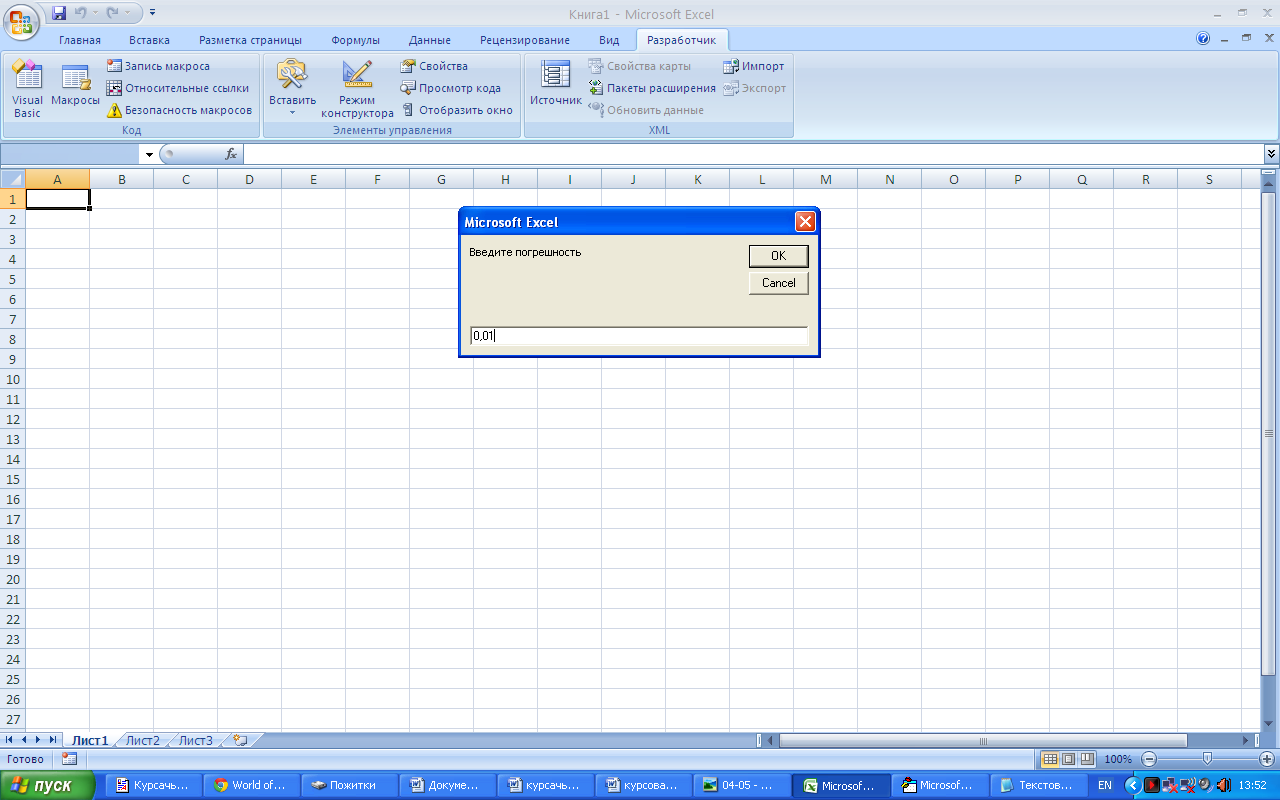1280x800 pixels.
Task: Toggle Относительные ссылки relative references
Action: click(x=178, y=88)
